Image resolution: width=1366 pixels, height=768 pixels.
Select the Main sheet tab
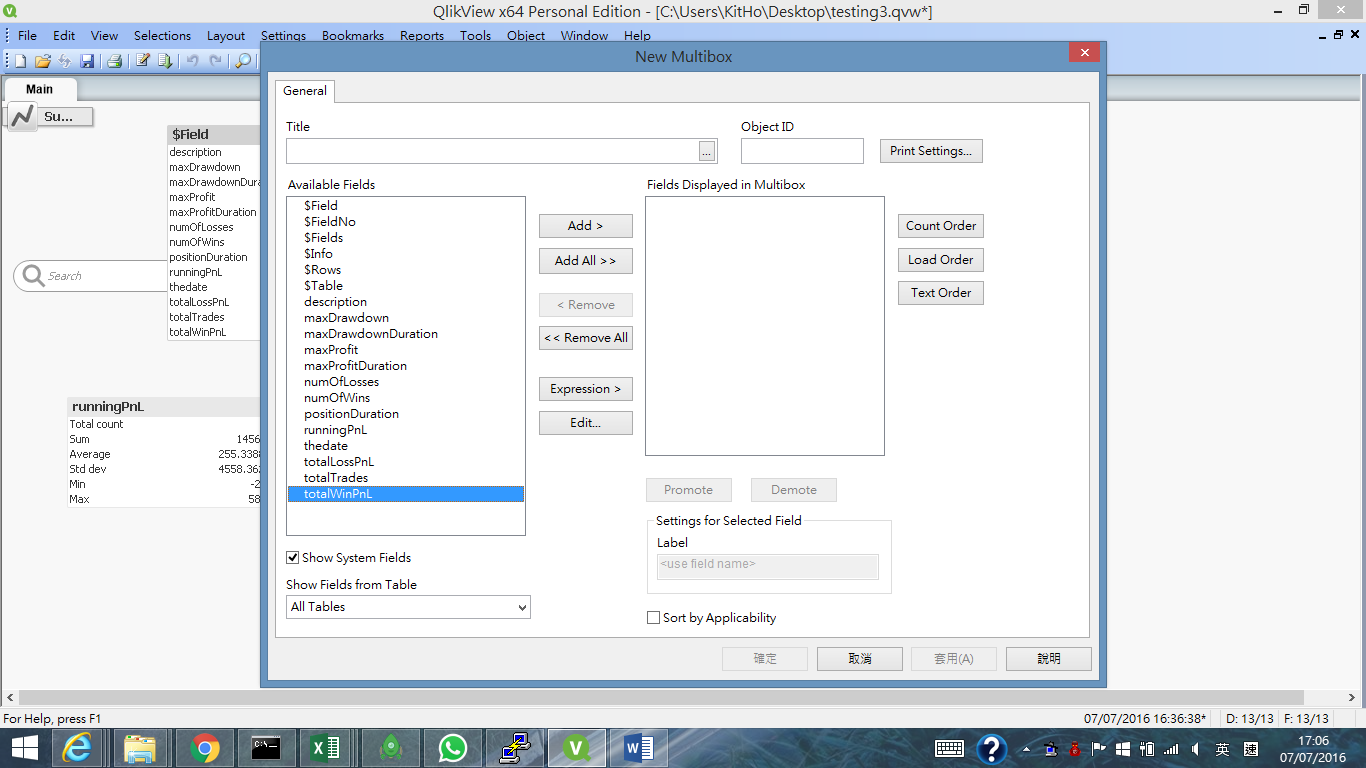(40, 89)
